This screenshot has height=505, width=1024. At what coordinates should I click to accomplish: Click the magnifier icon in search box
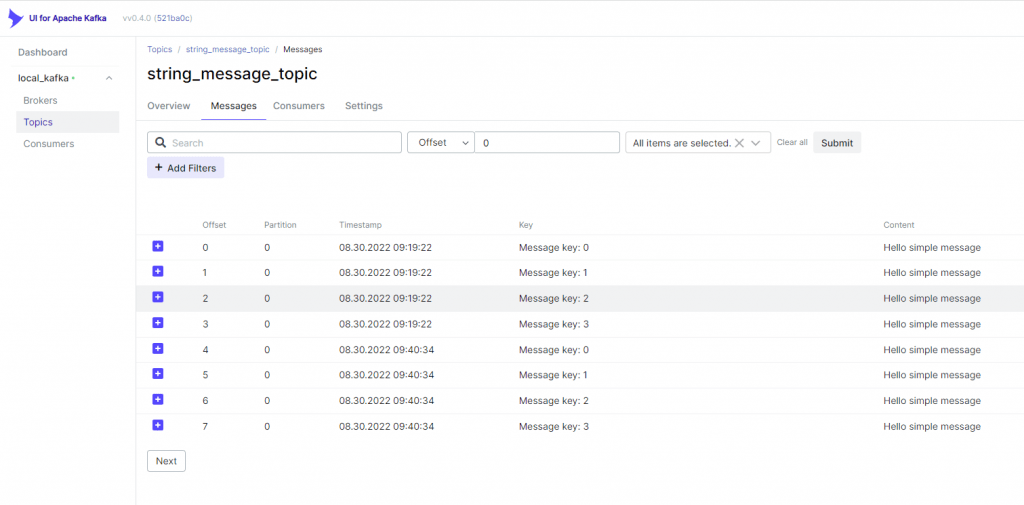(161, 142)
